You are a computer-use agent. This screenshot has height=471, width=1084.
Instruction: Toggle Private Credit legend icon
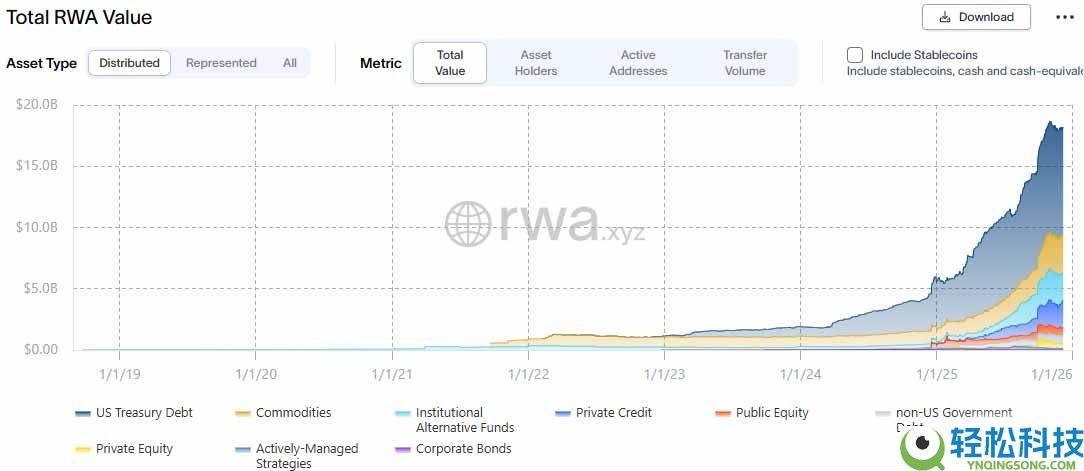coord(563,413)
